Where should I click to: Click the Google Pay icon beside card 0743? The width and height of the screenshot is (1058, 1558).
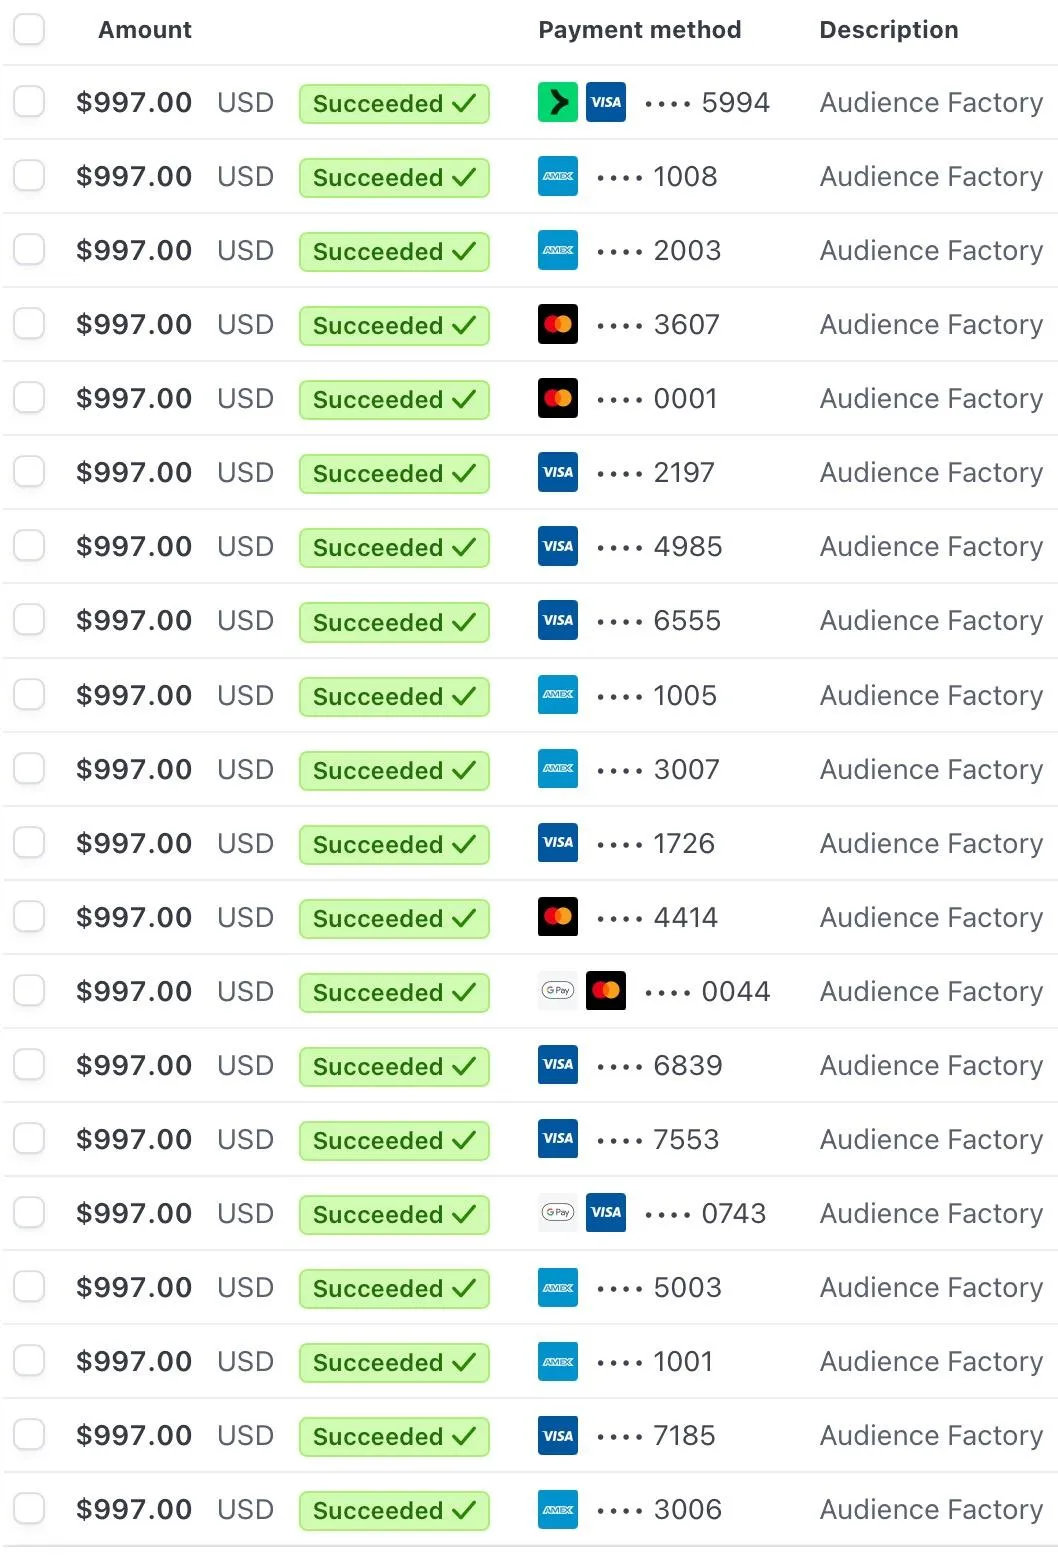557,1213
